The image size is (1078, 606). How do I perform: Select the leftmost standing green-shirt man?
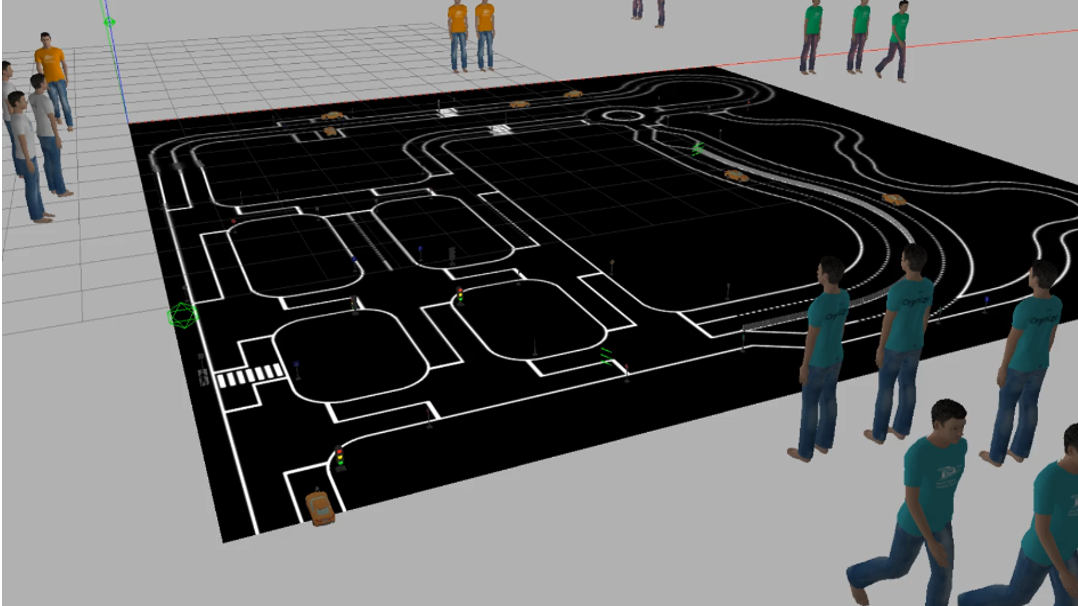[x=811, y=36]
